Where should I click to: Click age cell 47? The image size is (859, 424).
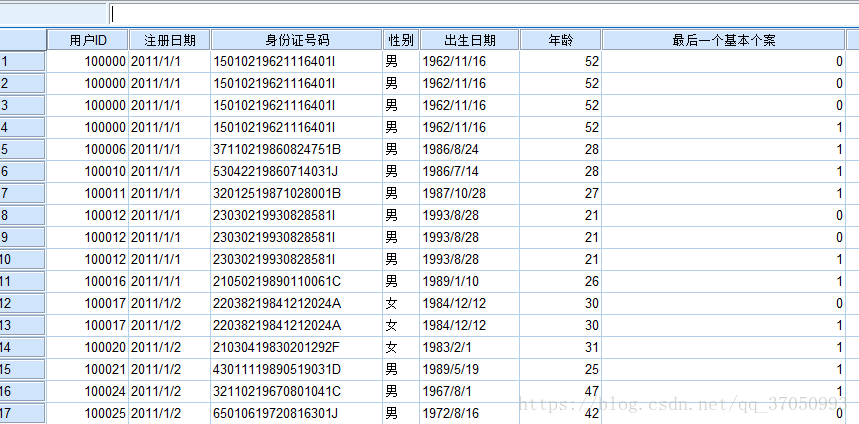(560, 392)
